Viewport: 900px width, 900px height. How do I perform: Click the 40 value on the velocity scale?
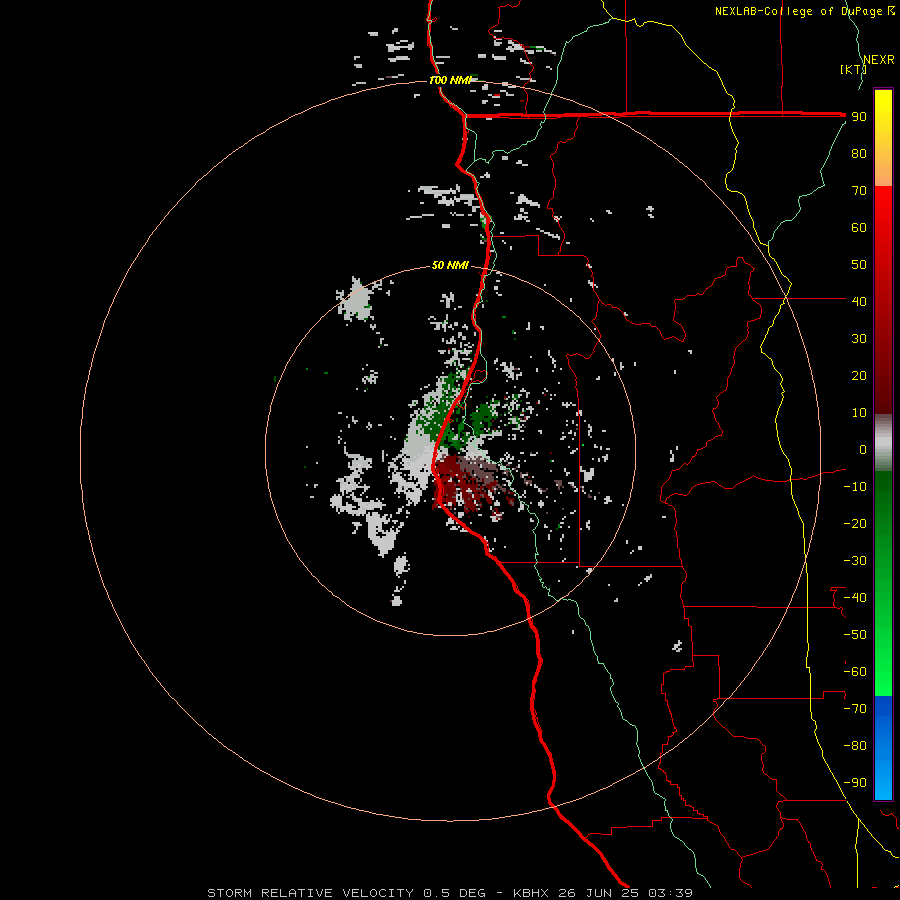click(859, 301)
